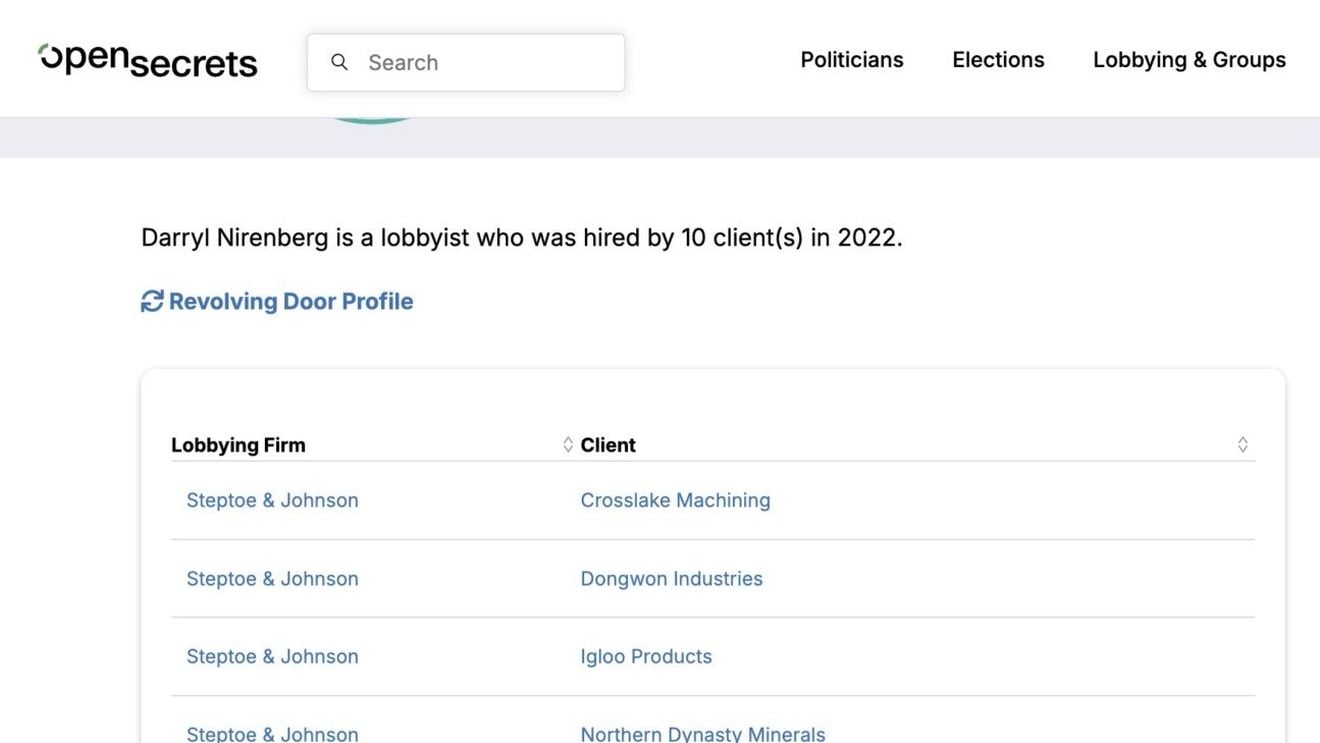Sort the table by the Lobbying Firm column header

[x=238, y=444]
